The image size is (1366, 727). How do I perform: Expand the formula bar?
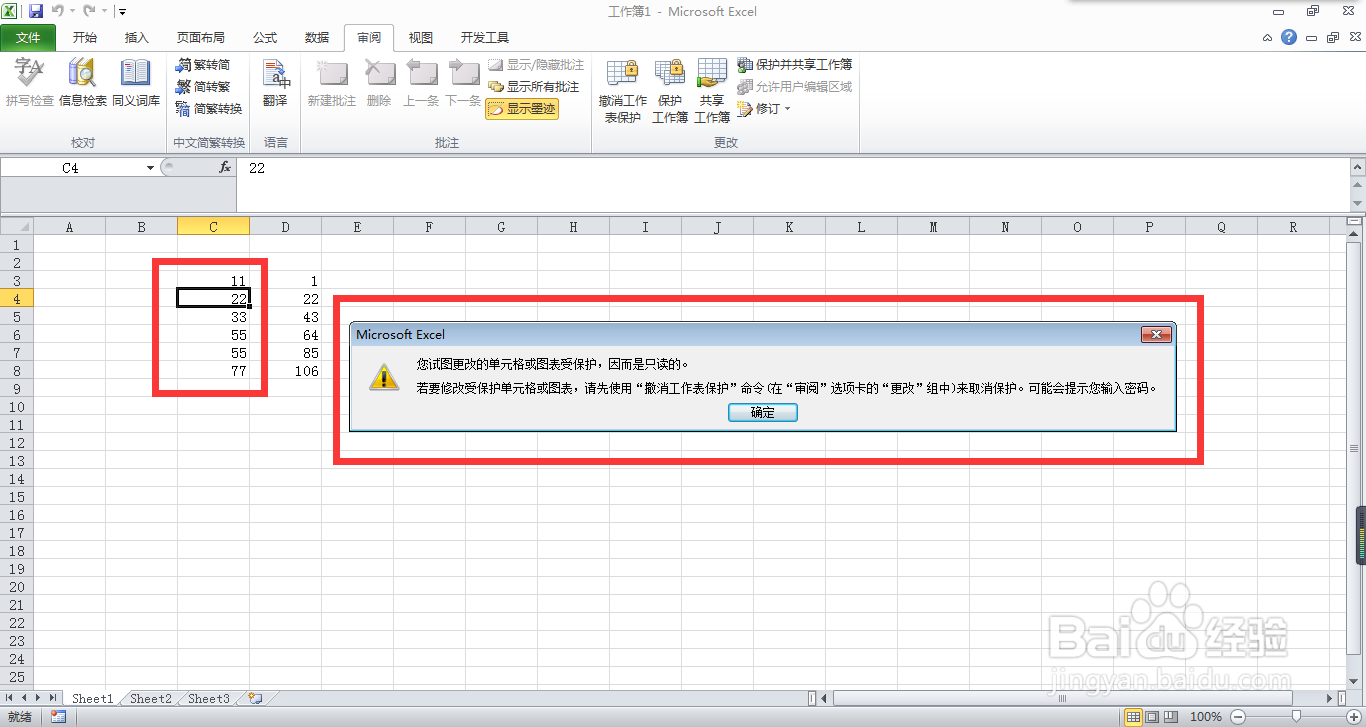click(x=1357, y=166)
